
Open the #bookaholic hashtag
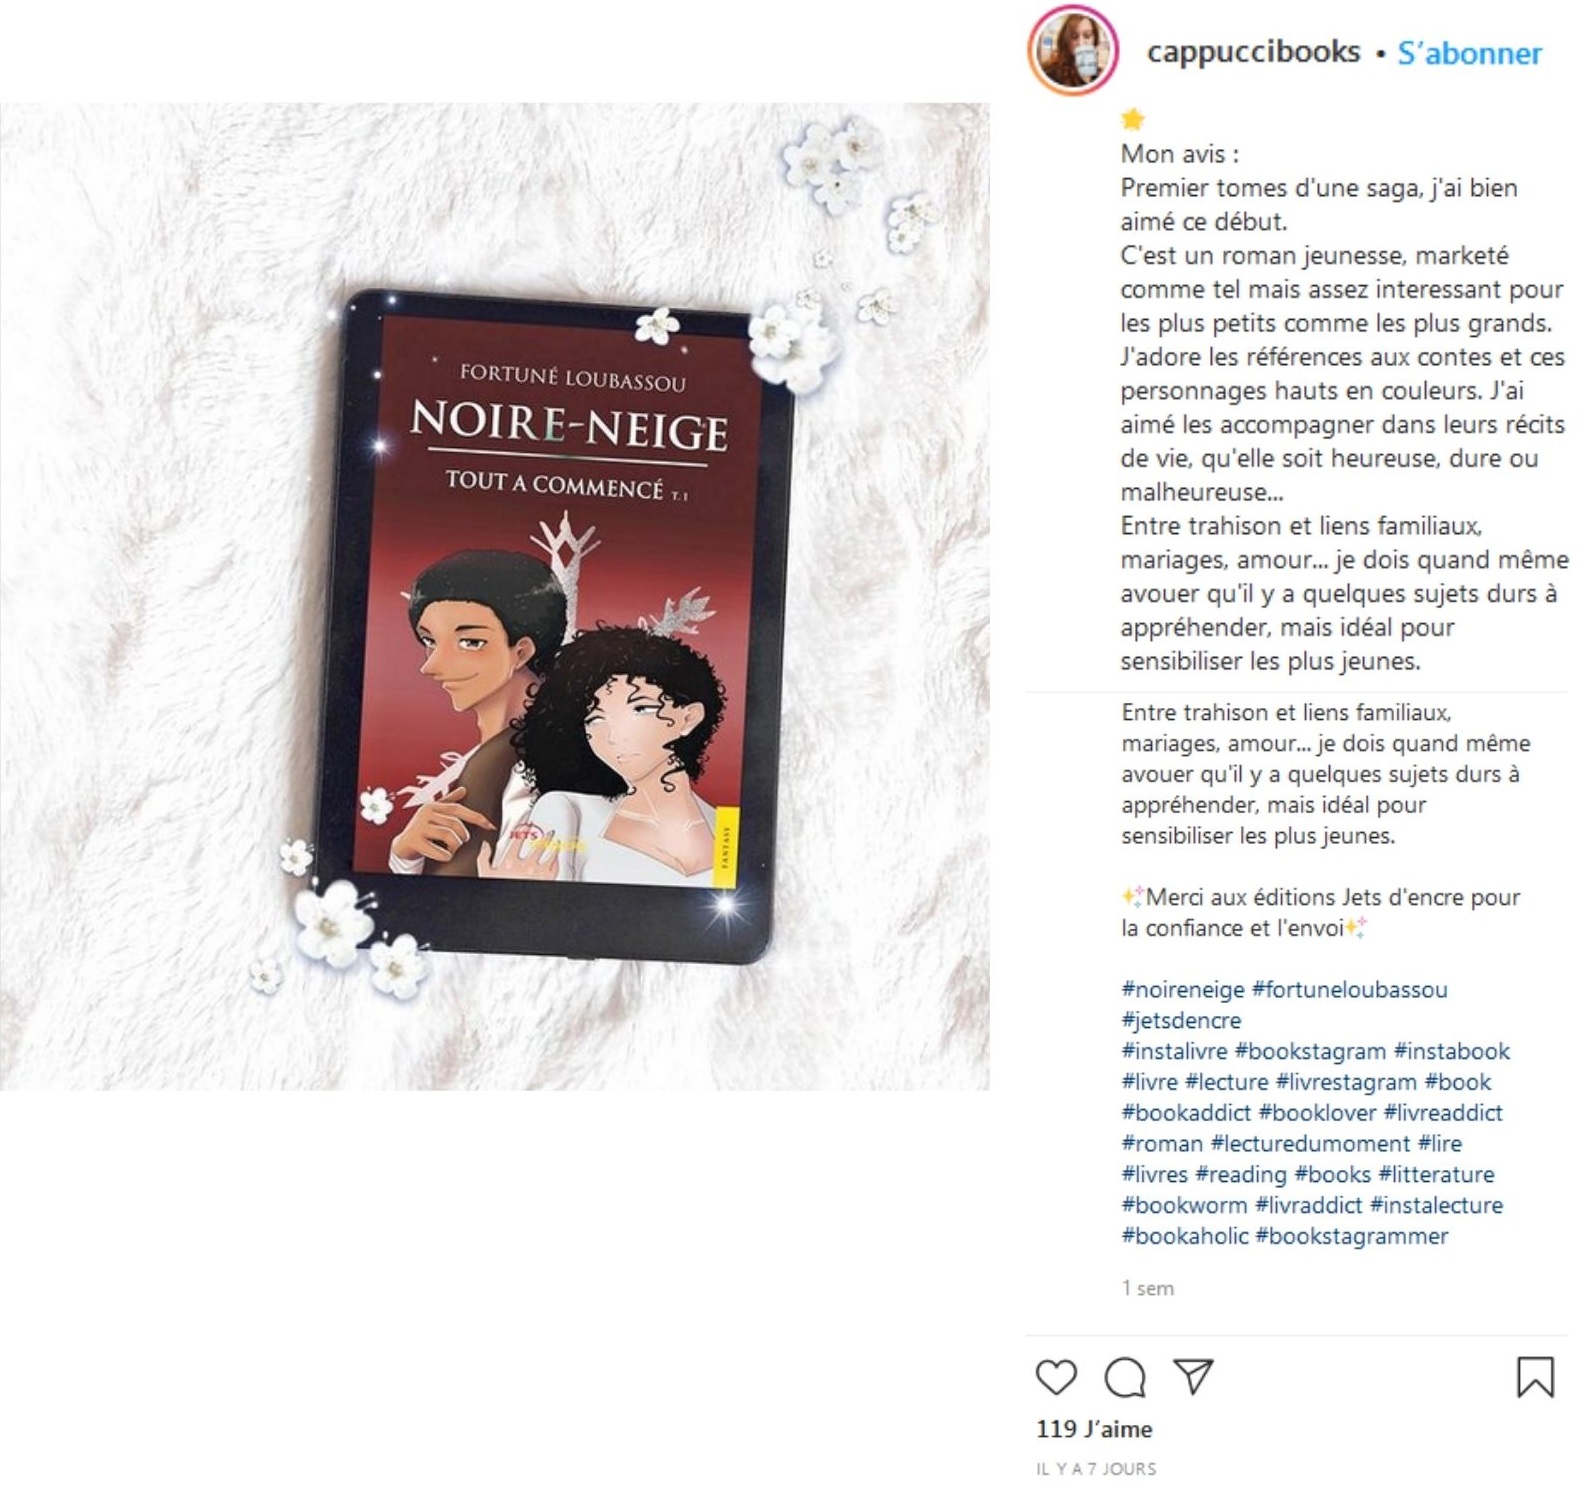click(x=1185, y=1236)
